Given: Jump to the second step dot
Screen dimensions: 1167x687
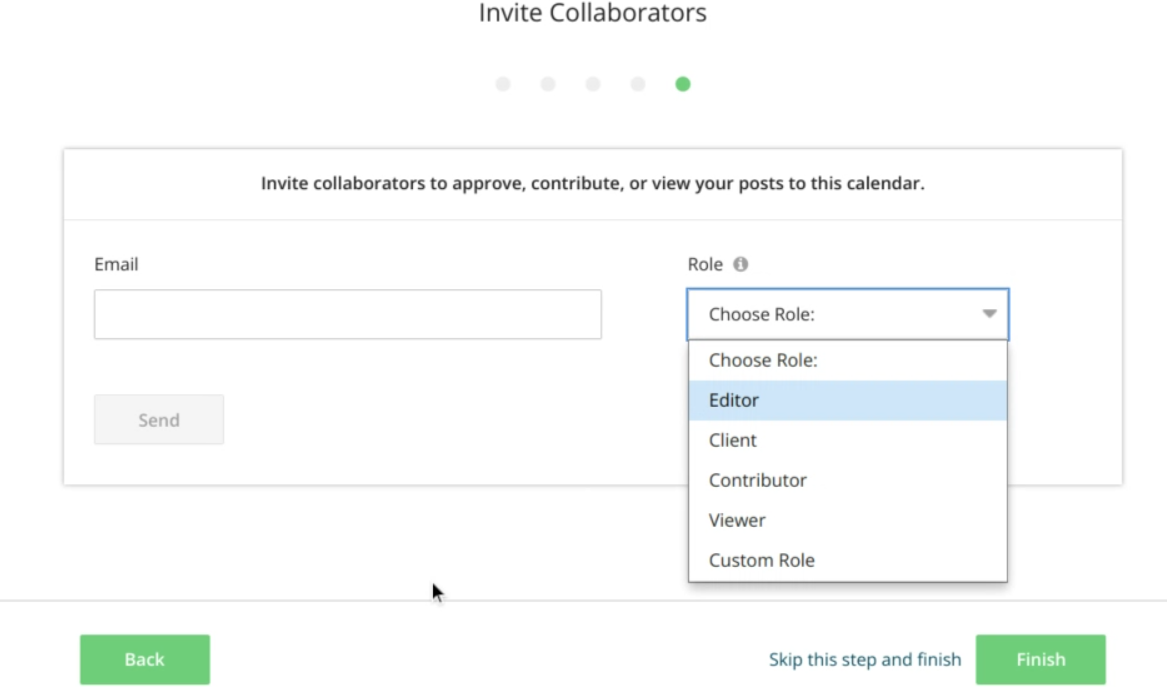Looking at the screenshot, I should [548, 84].
